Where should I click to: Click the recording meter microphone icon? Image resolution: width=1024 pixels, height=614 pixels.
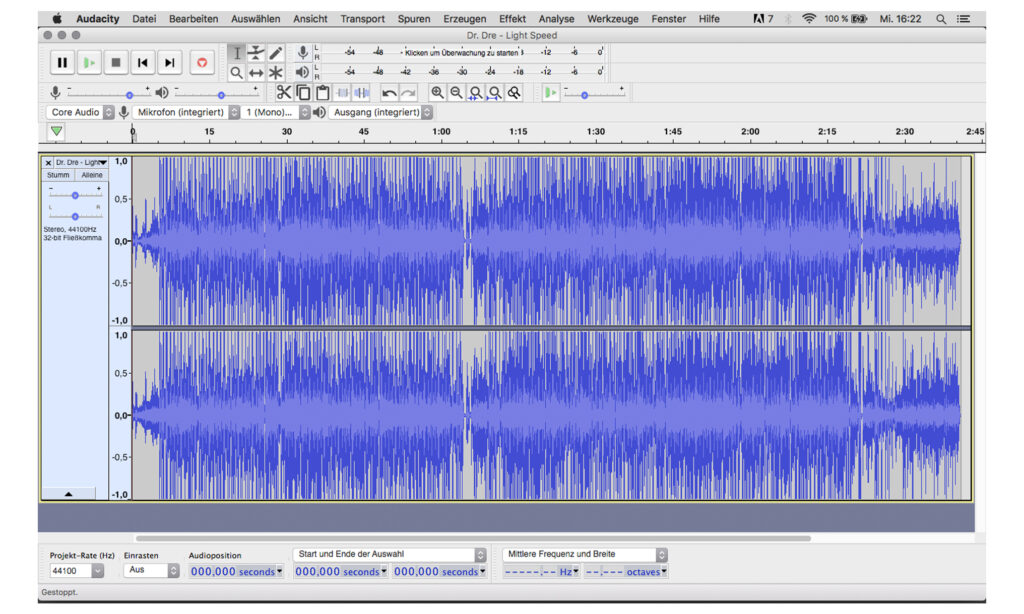(x=302, y=52)
